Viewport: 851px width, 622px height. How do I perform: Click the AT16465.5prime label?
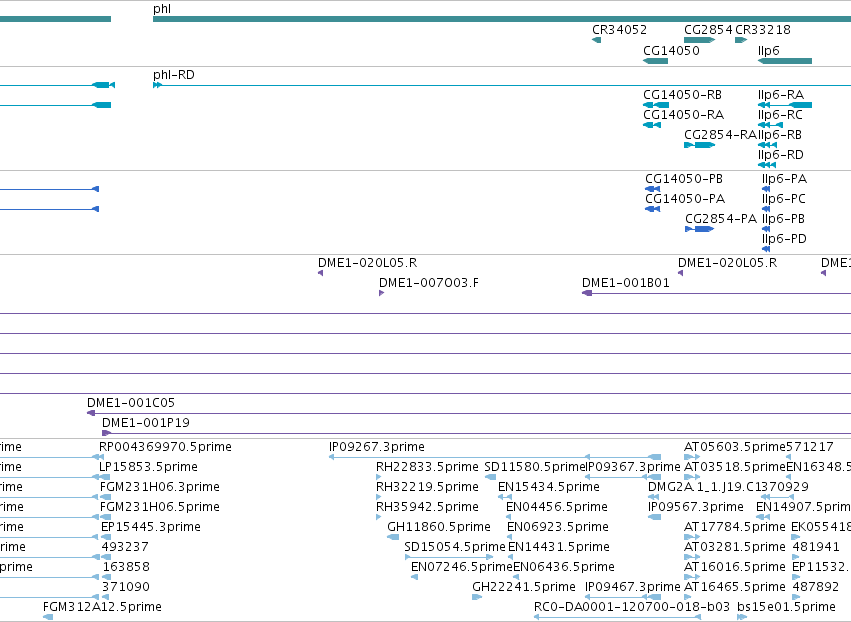(x=734, y=587)
